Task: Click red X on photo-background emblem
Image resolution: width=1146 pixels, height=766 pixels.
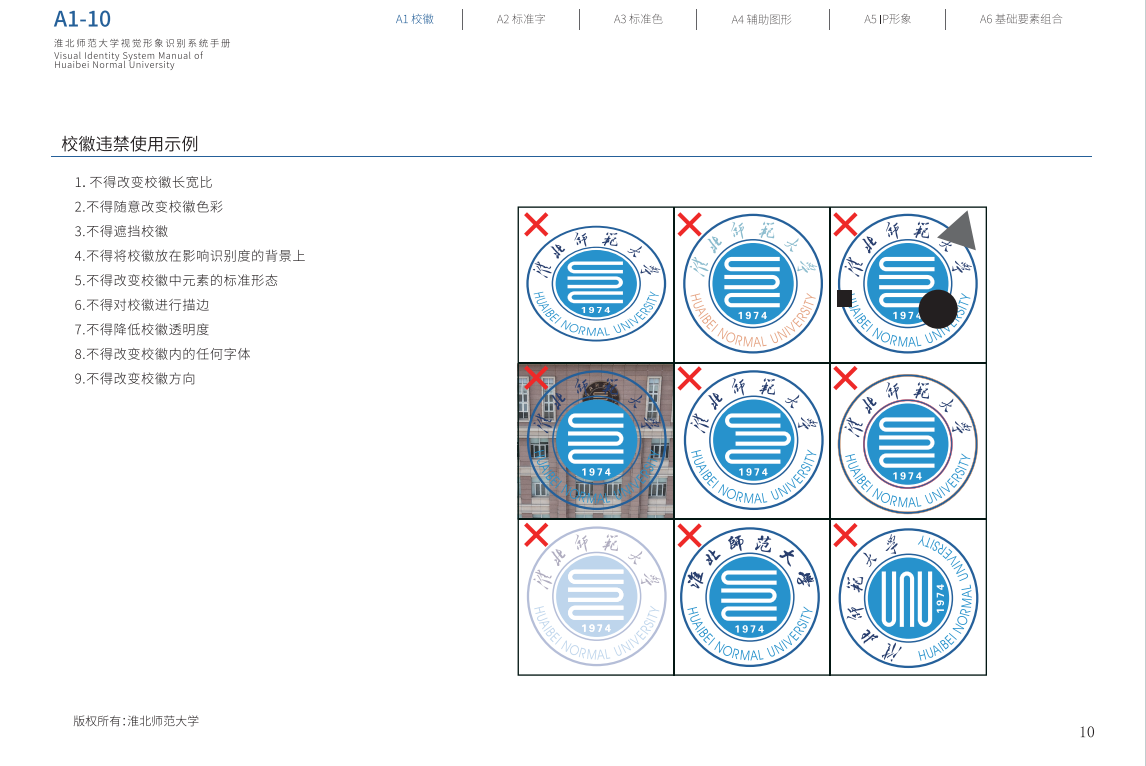Action: [x=536, y=378]
